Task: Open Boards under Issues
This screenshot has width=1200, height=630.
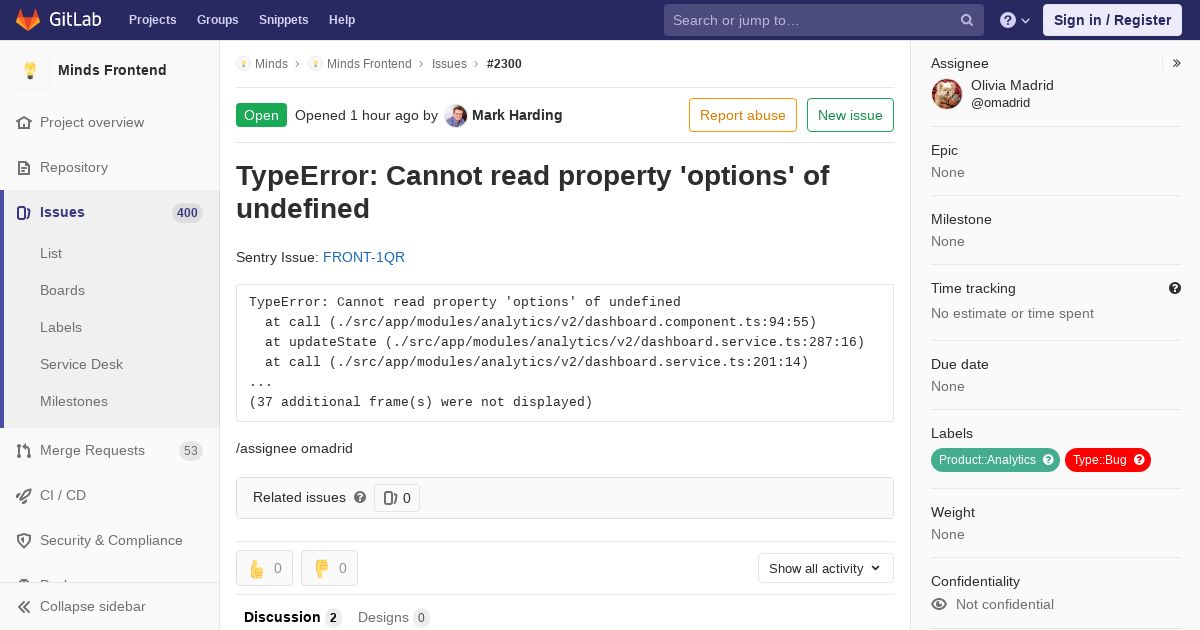Action: tap(62, 290)
